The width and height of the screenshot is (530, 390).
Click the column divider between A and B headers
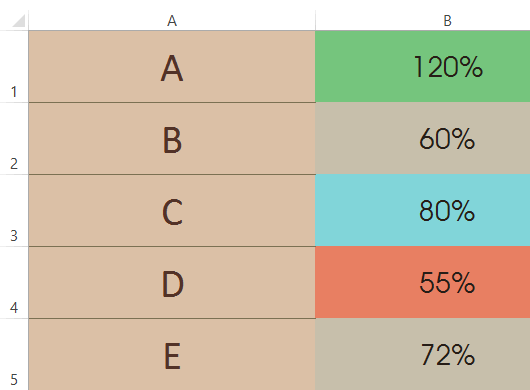[x=315, y=20]
